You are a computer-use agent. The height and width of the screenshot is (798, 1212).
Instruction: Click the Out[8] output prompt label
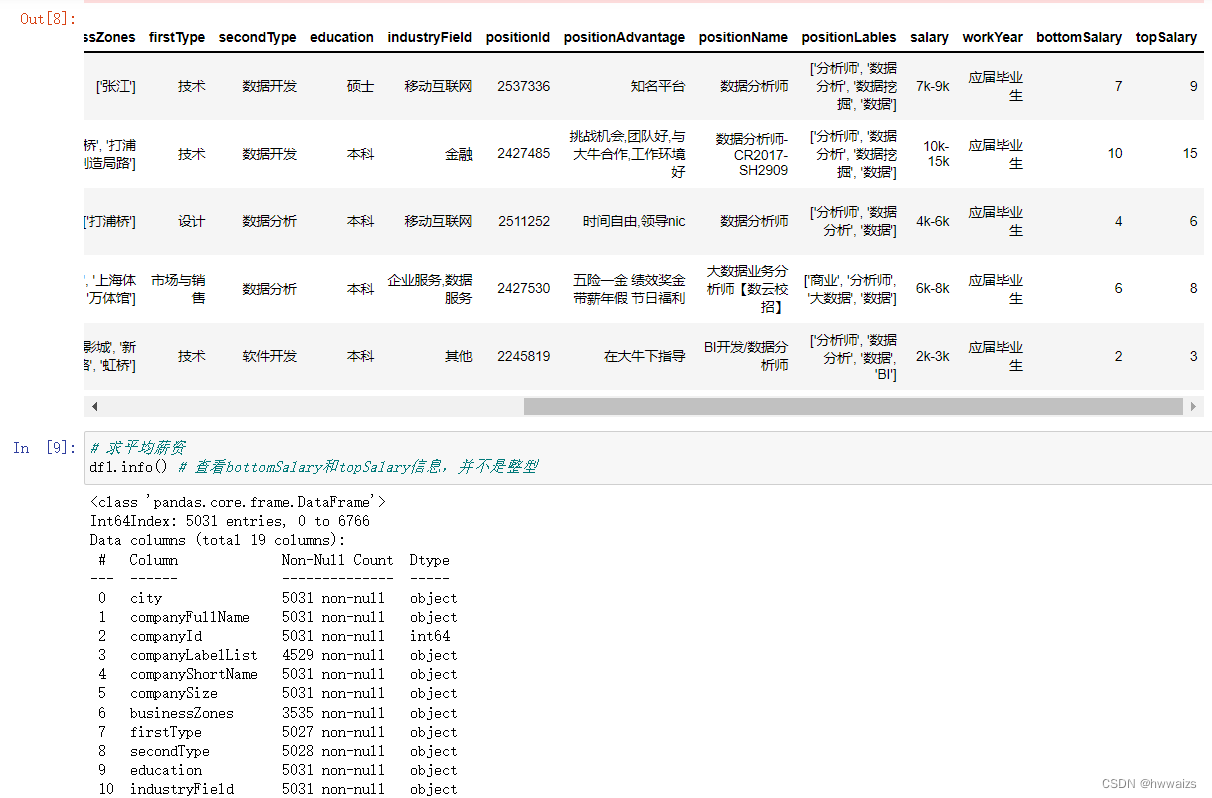coord(49,18)
